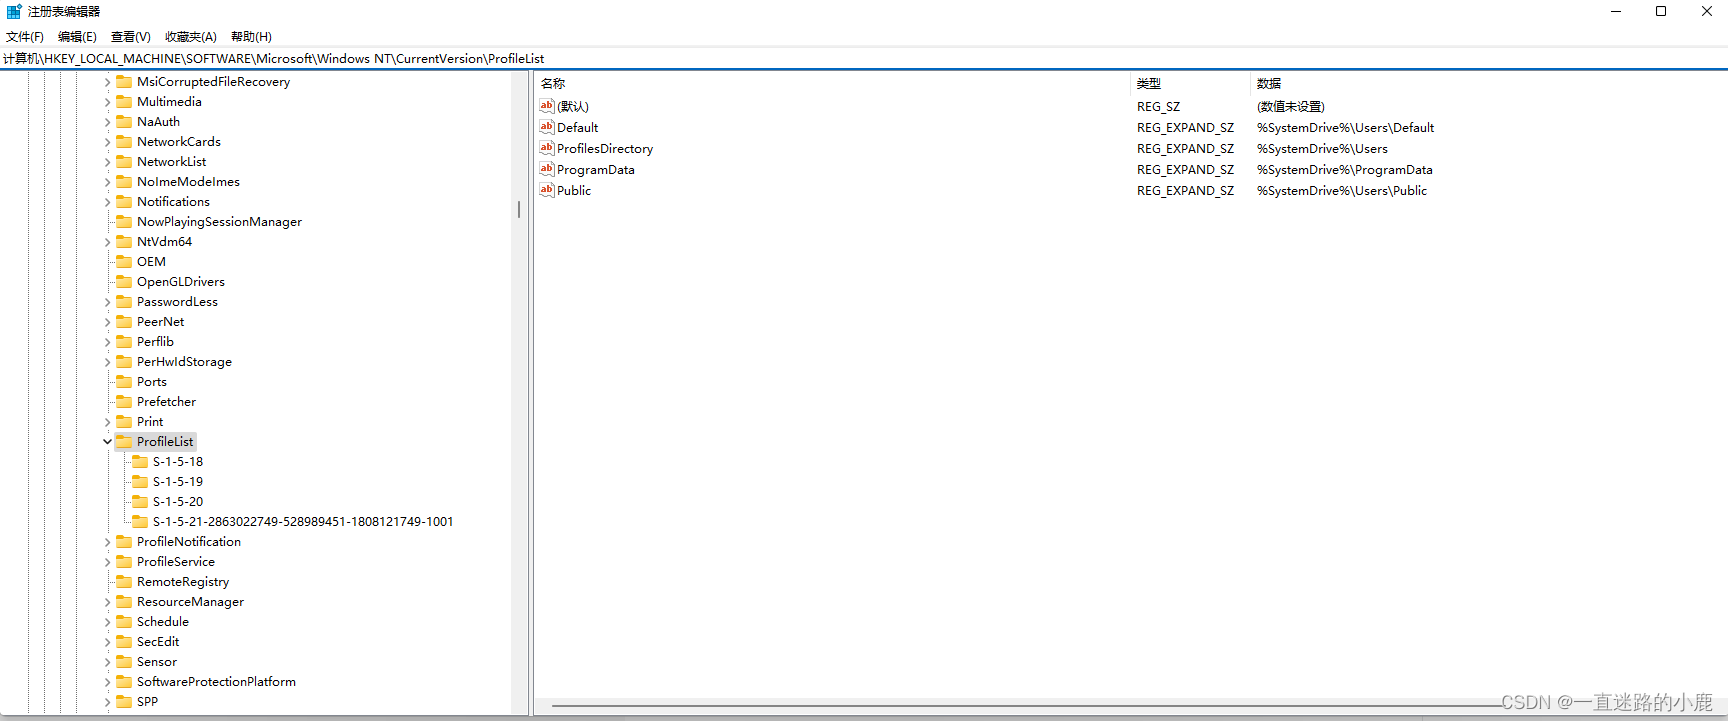This screenshot has width=1728, height=721.
Task: Select the ProfilesDirectory value name
Action: tap(605, 148)
